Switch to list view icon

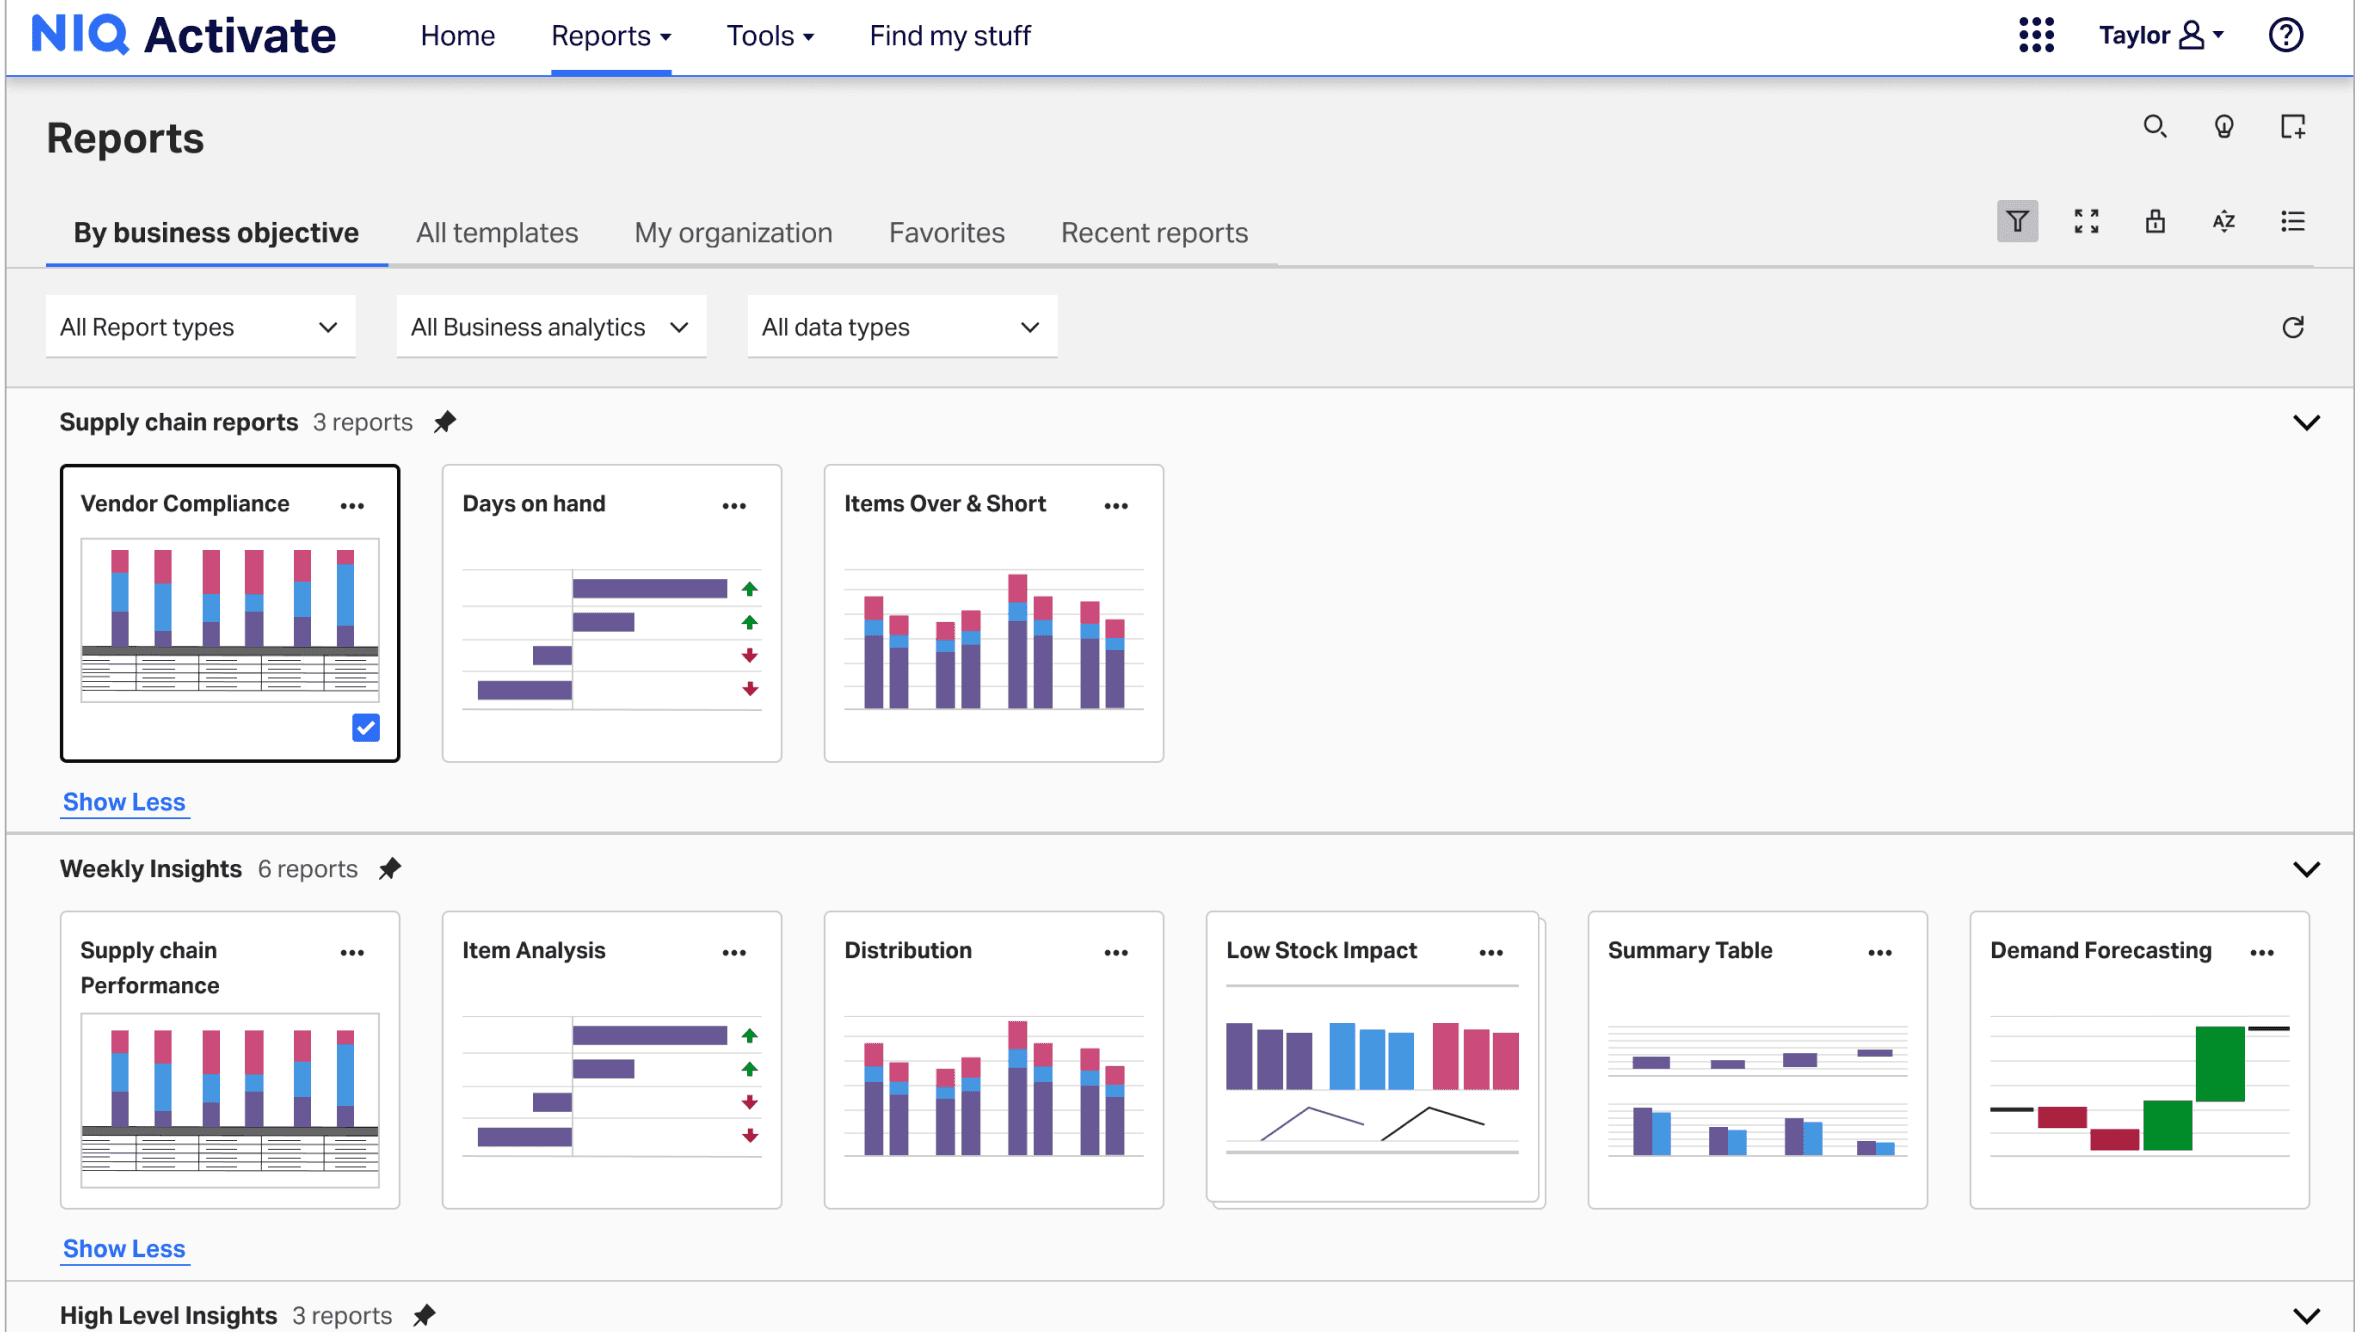[2292, 221]
